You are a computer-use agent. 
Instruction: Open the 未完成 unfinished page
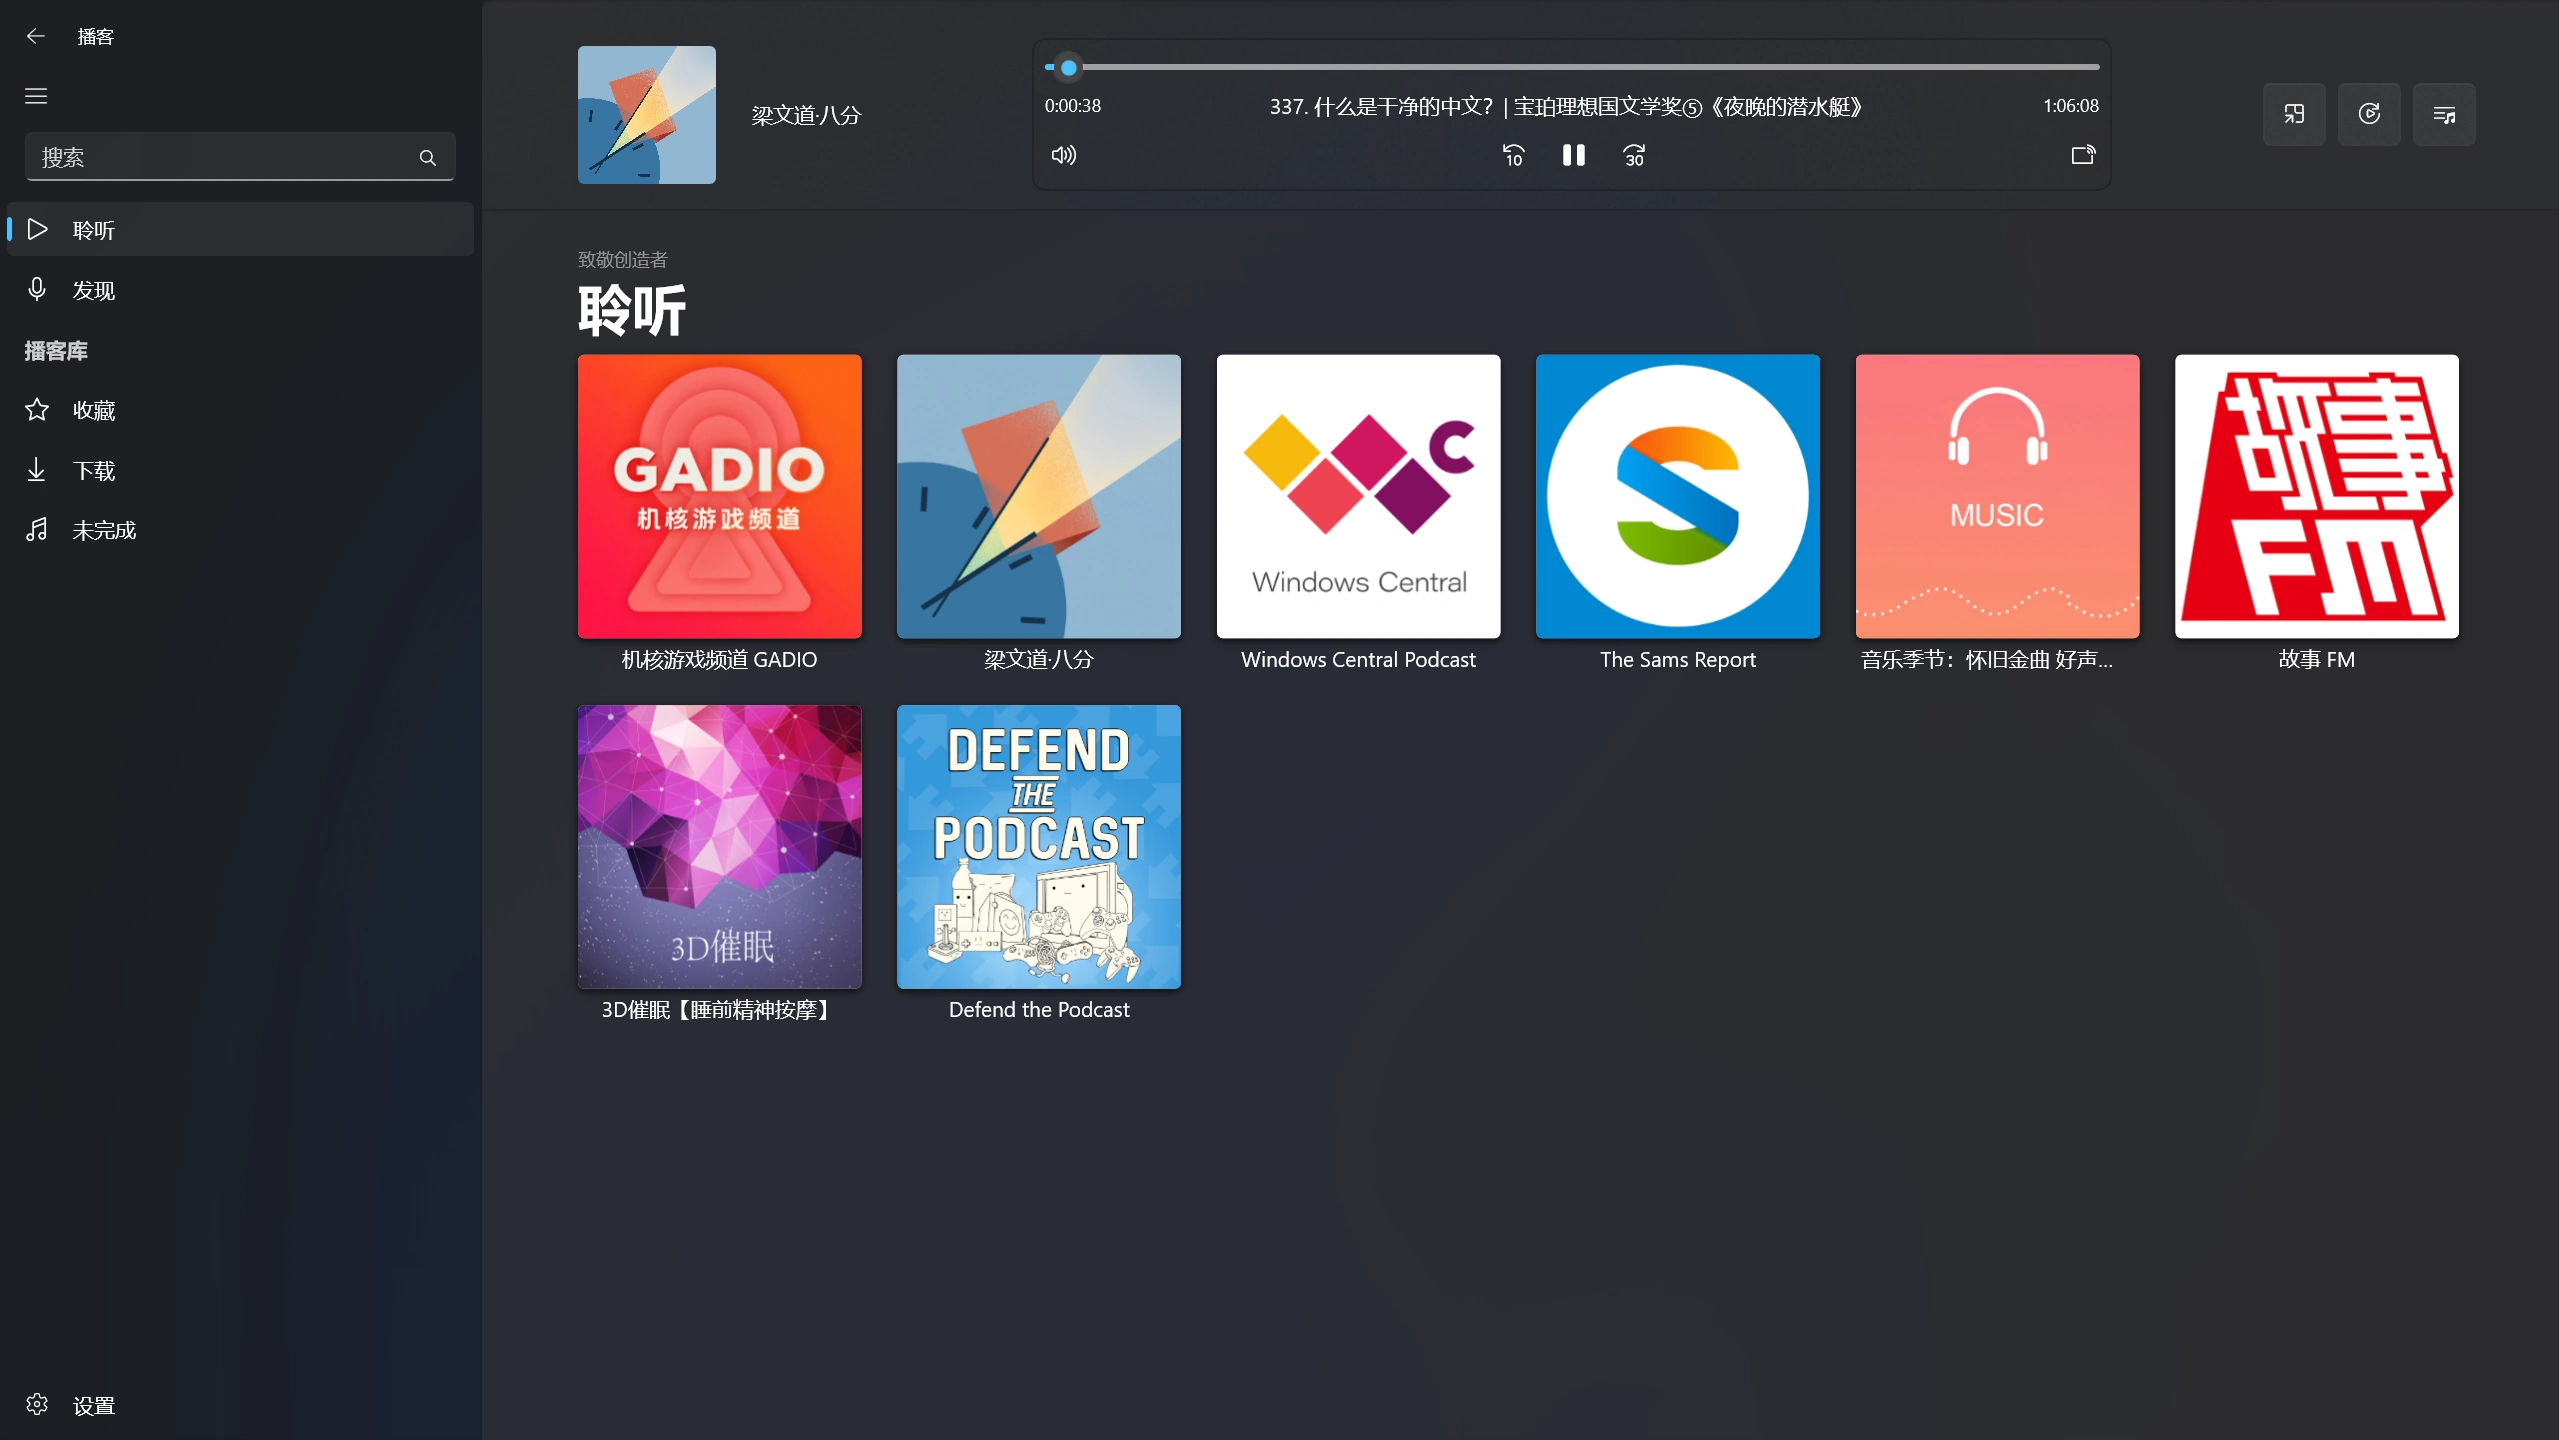(240, 530)
